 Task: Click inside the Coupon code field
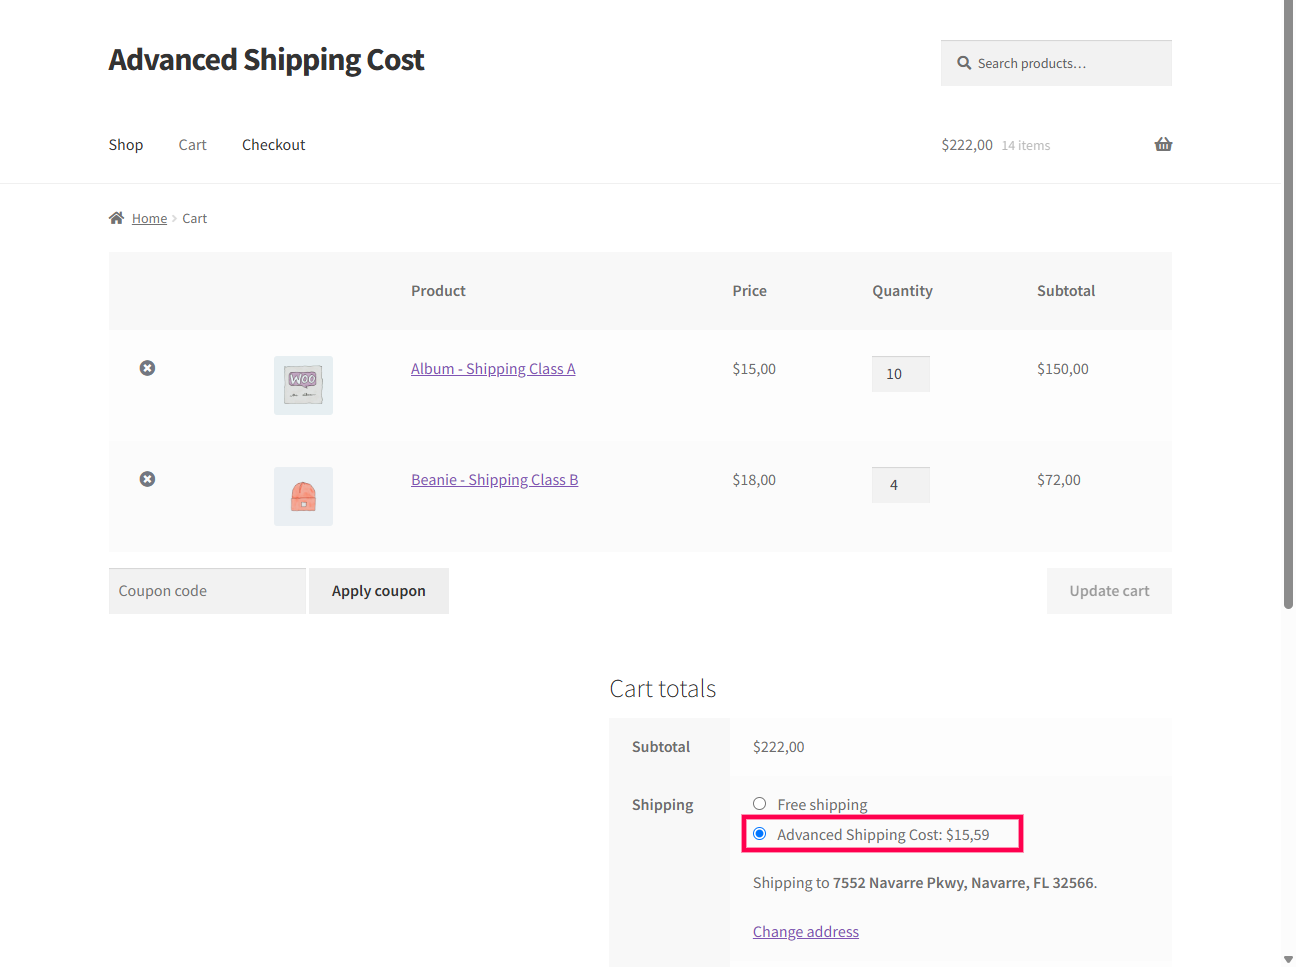click(207, 590)
